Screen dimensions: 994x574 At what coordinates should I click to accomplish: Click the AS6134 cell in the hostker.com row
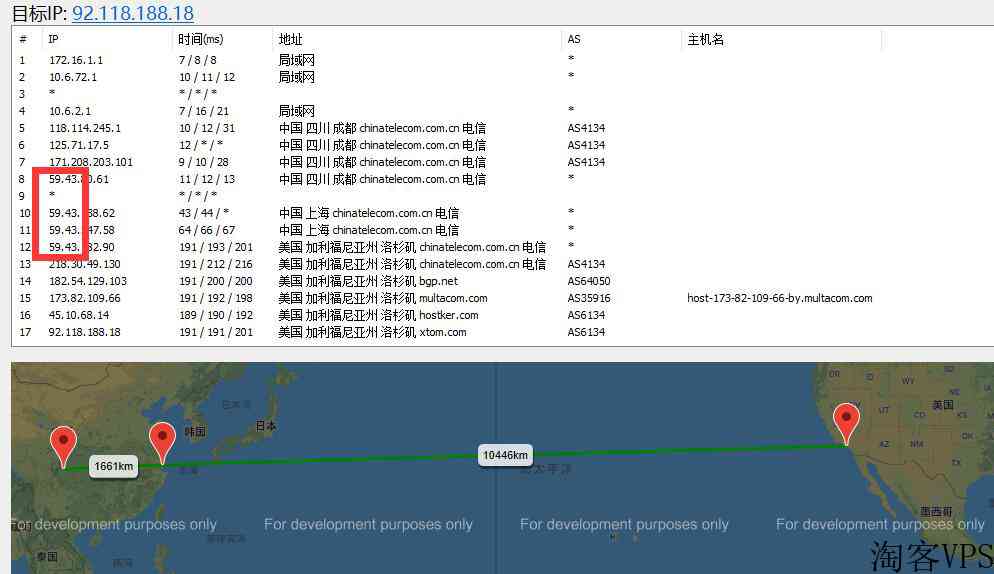pos(586,315)
